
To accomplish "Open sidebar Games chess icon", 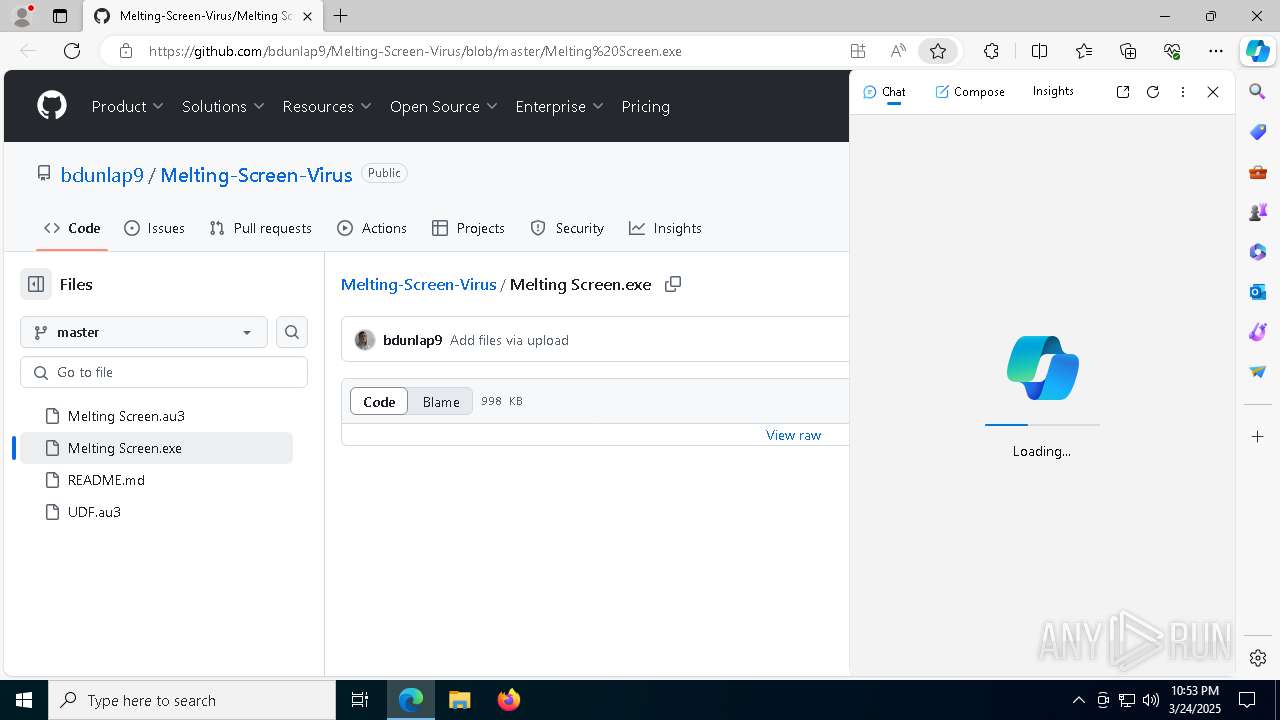I will pyautogui.click(x=1258, y=212).
